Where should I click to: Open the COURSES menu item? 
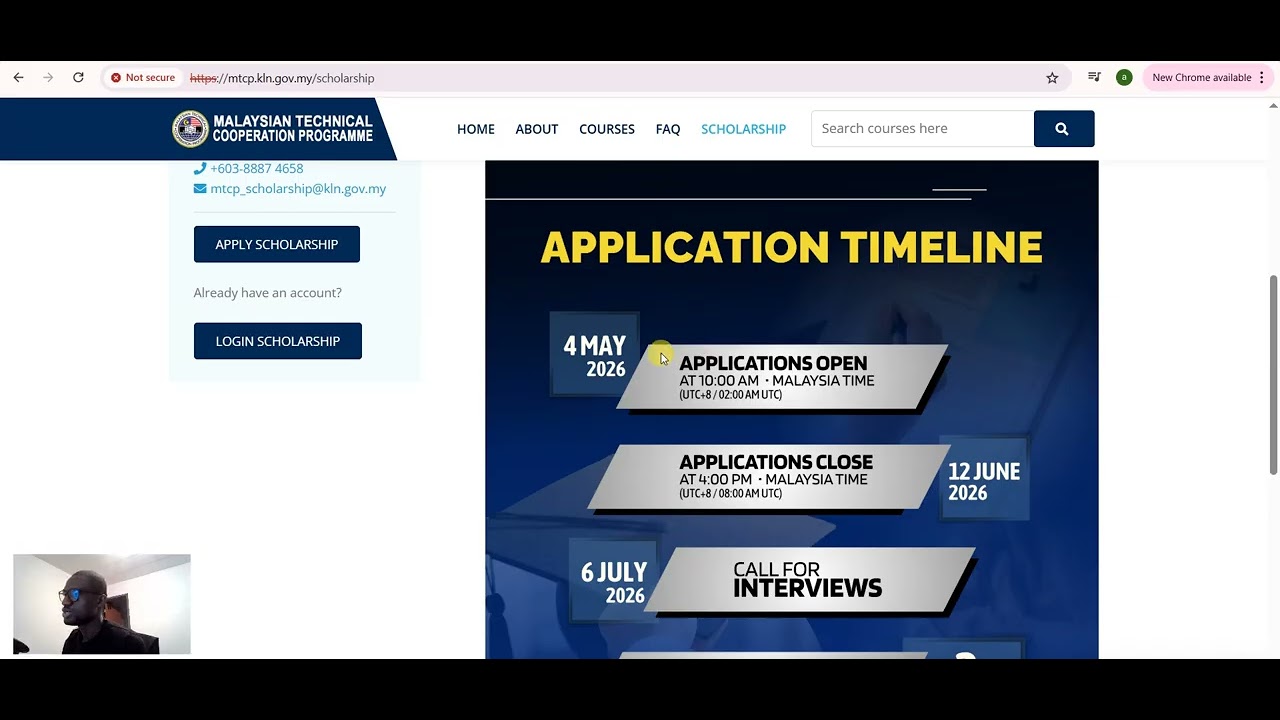coord(607,129)
